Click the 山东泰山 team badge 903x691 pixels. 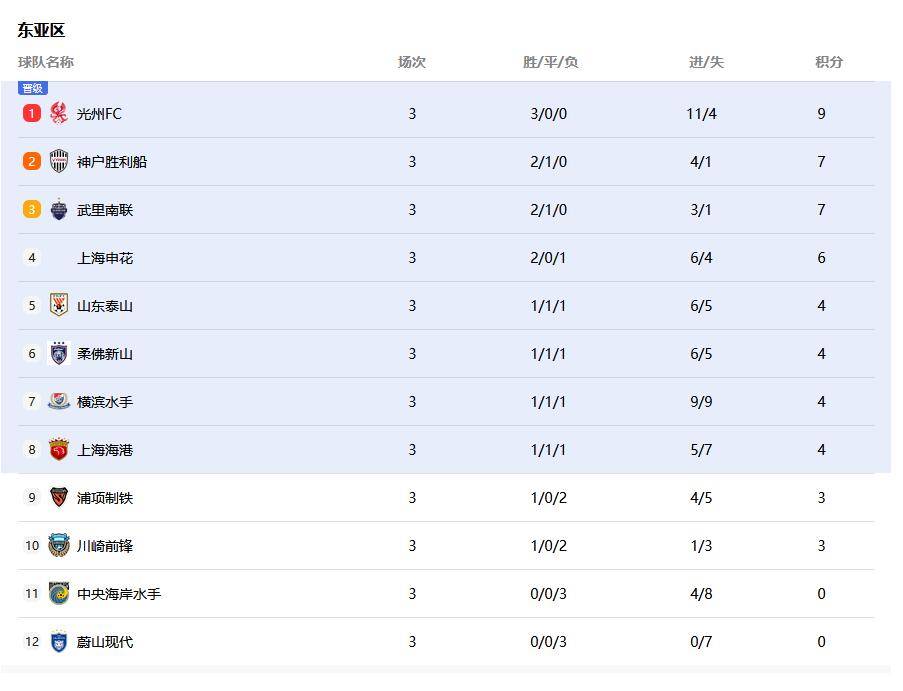pos(59,305)
